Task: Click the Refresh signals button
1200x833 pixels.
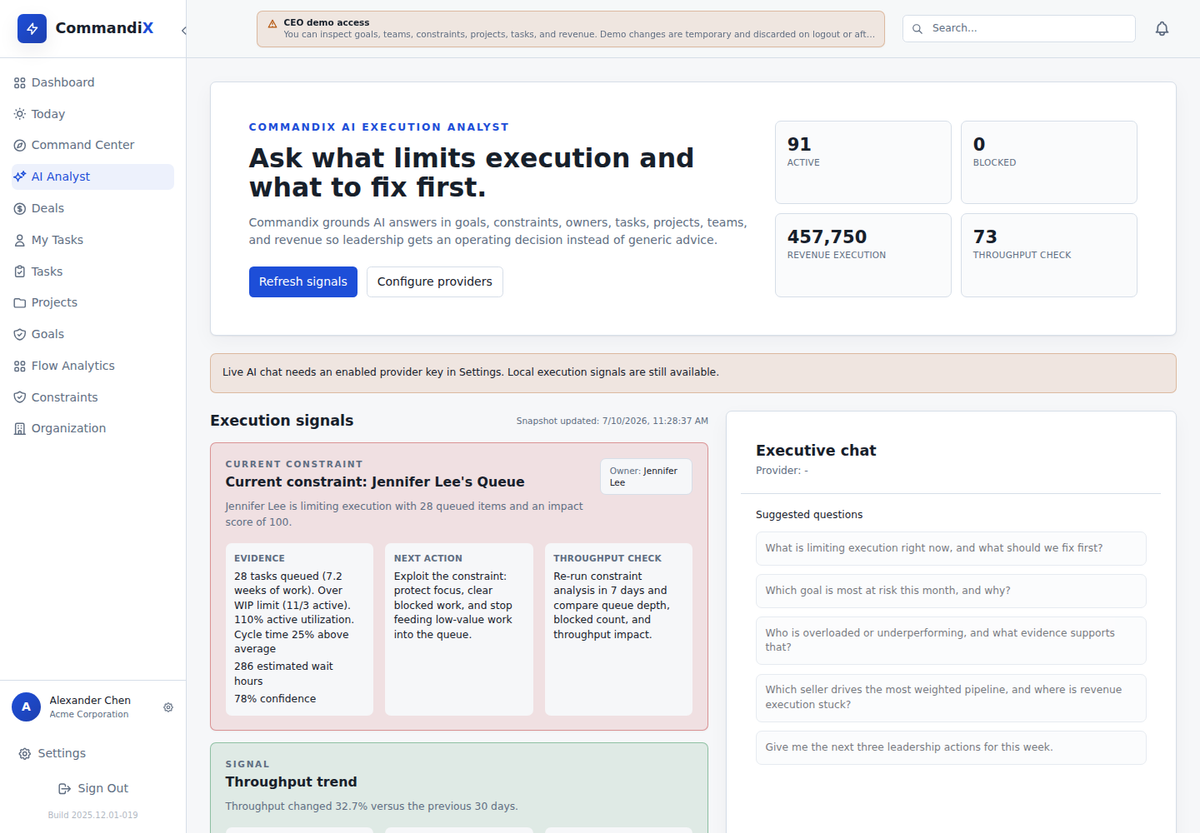Action: coord(303,282)
